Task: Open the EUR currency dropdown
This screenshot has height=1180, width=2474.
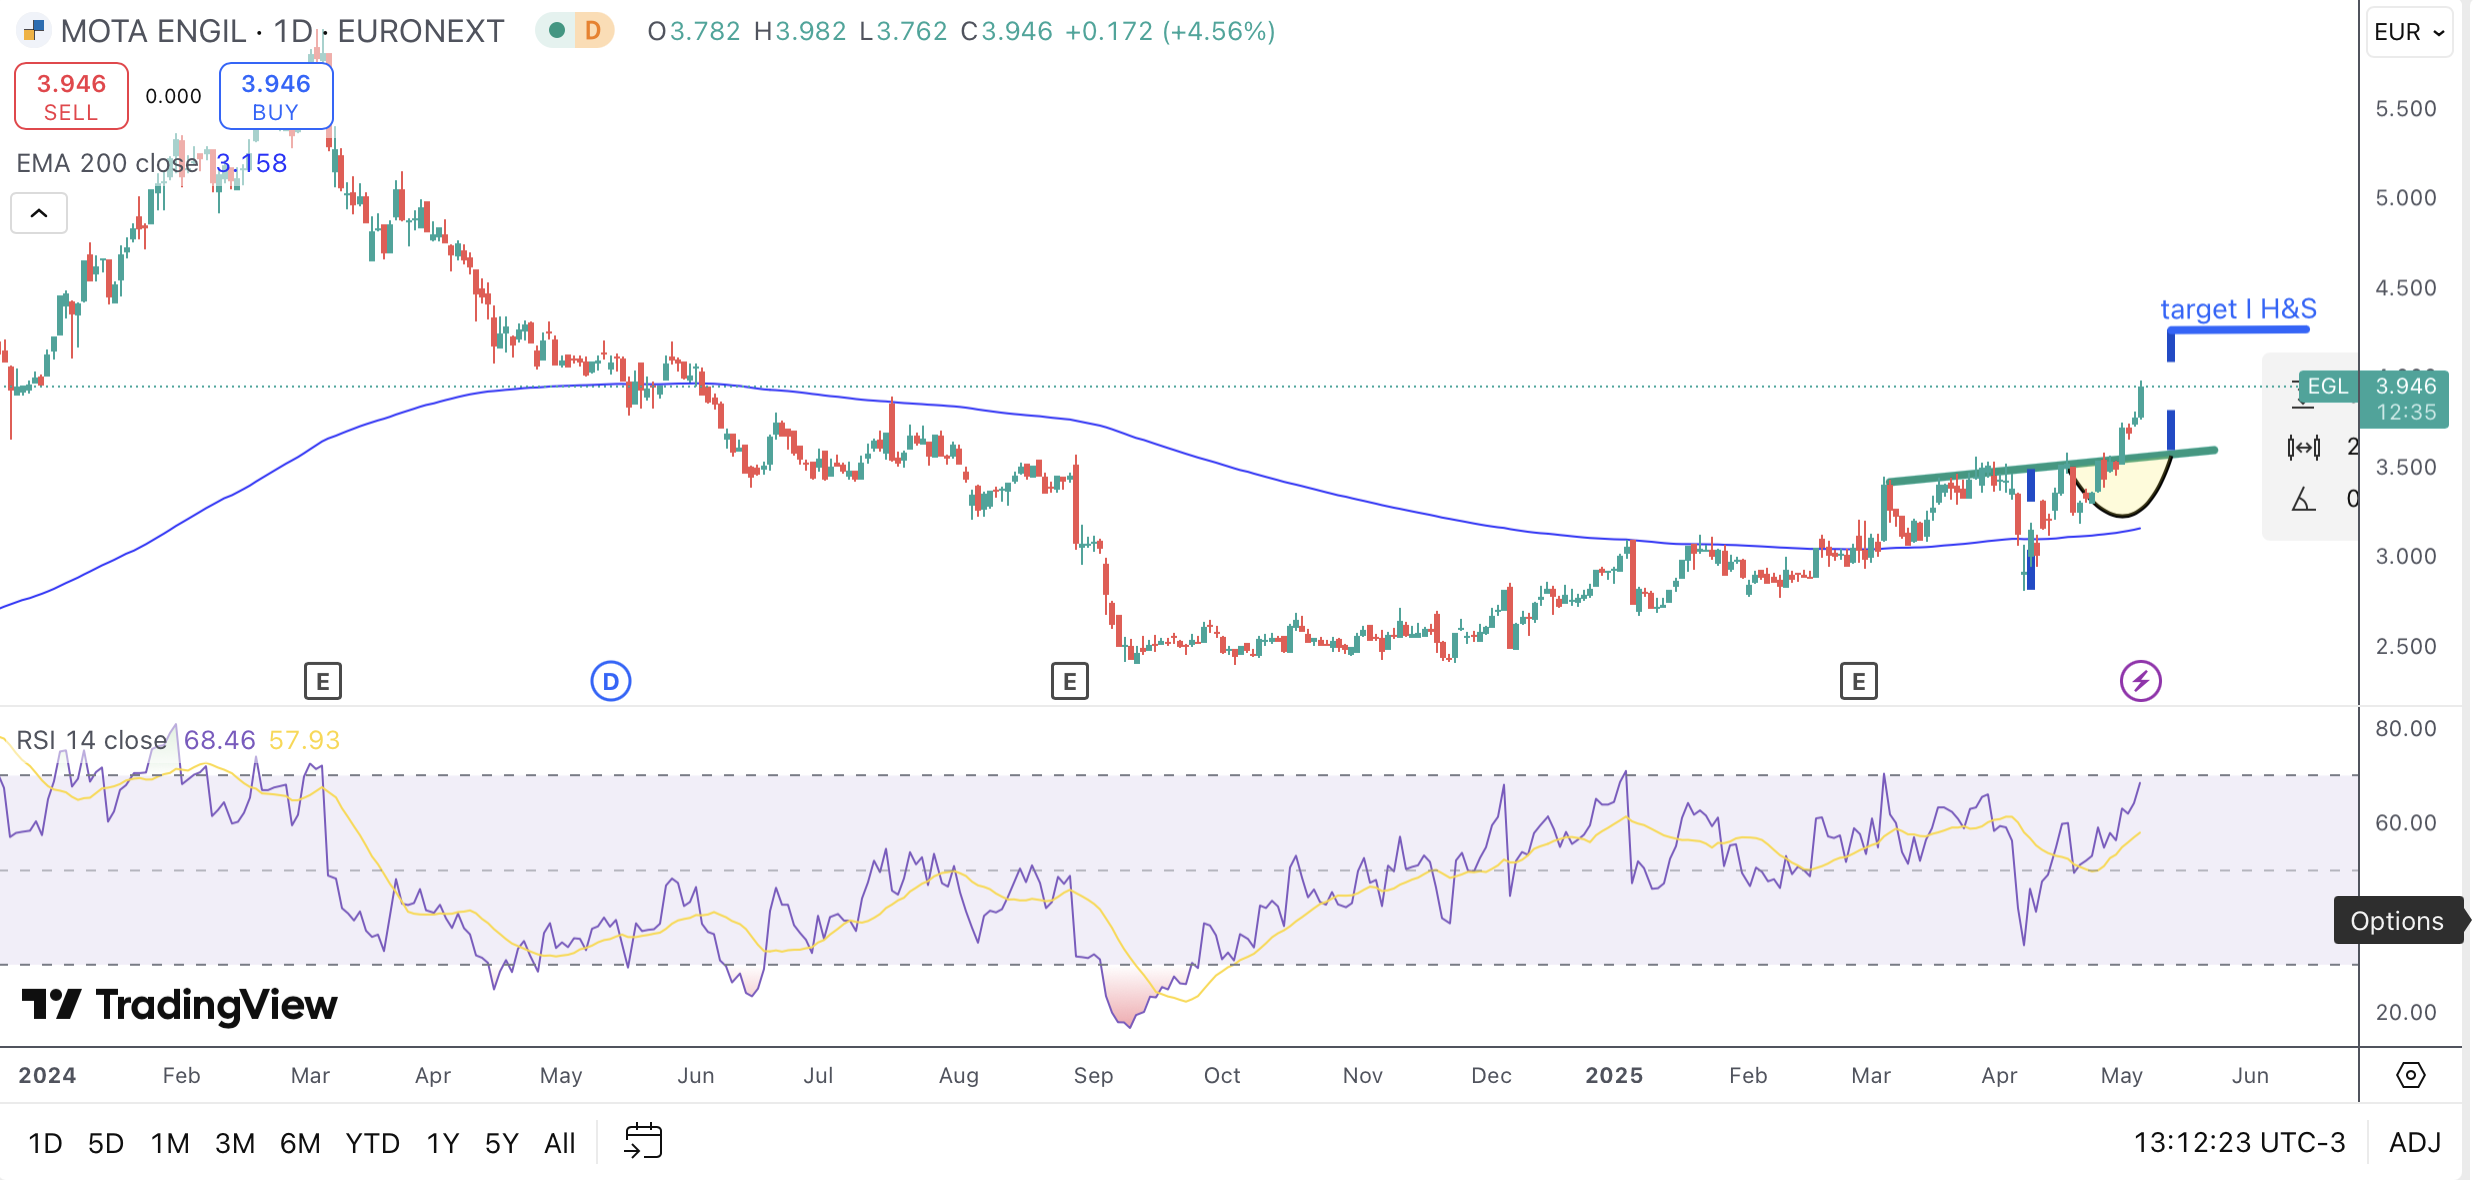Action: [2409, 32]
